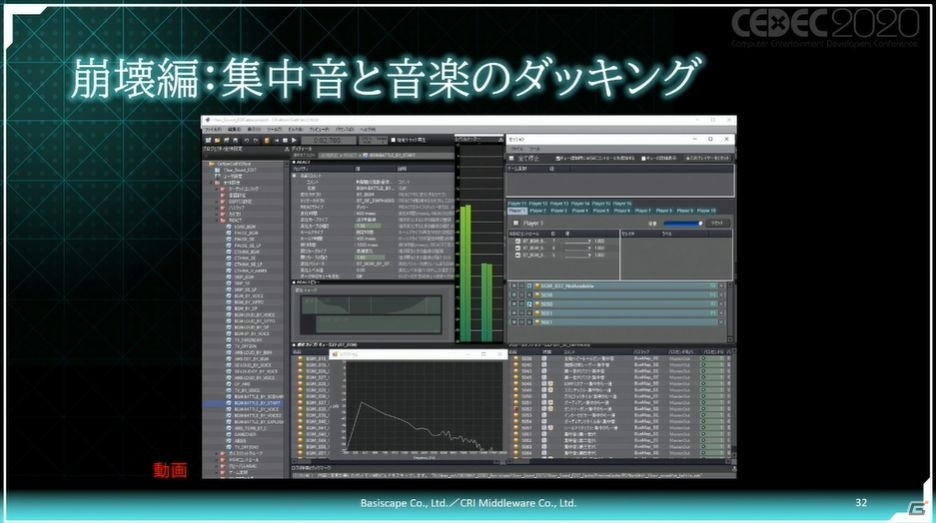Click the orange build icon in toolbar
This screenshot has height=523, width=936.
[x=266, y=140]
